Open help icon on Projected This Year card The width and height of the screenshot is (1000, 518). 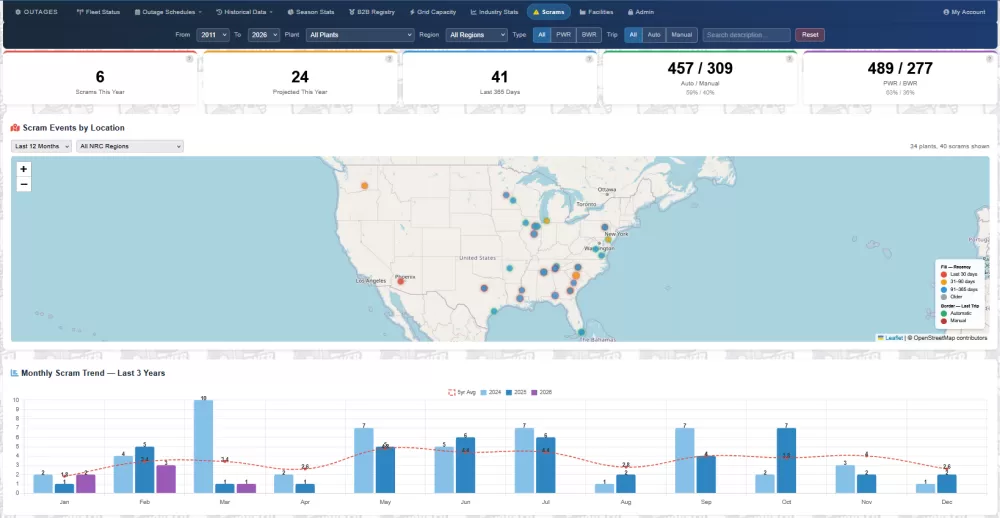(389, 59)
